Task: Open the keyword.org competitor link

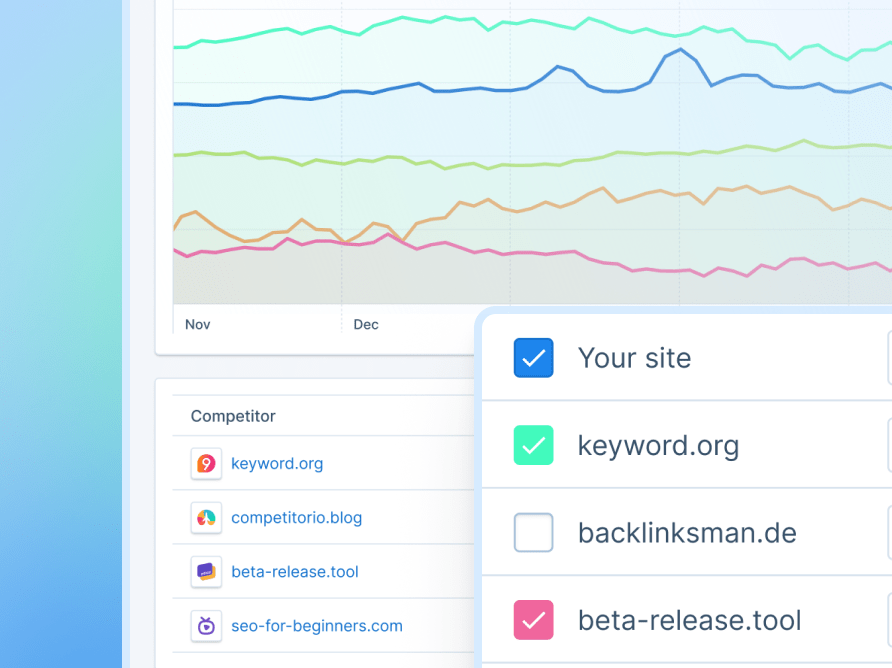Action: [x=277, y=463]
